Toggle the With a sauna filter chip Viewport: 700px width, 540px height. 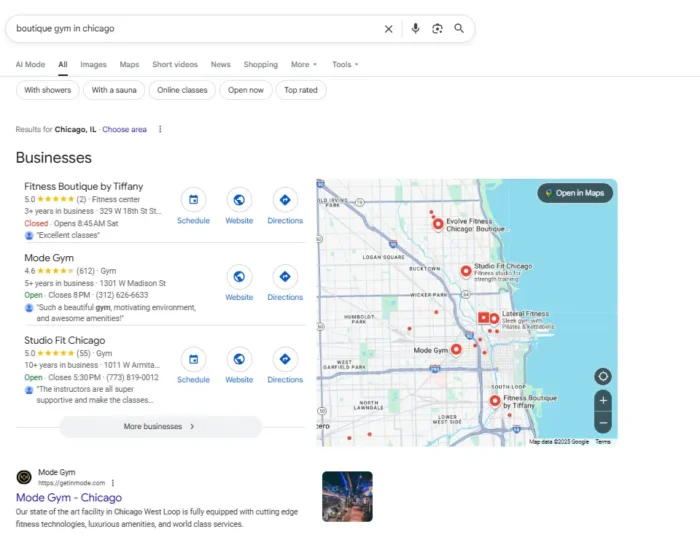point(114,90)
